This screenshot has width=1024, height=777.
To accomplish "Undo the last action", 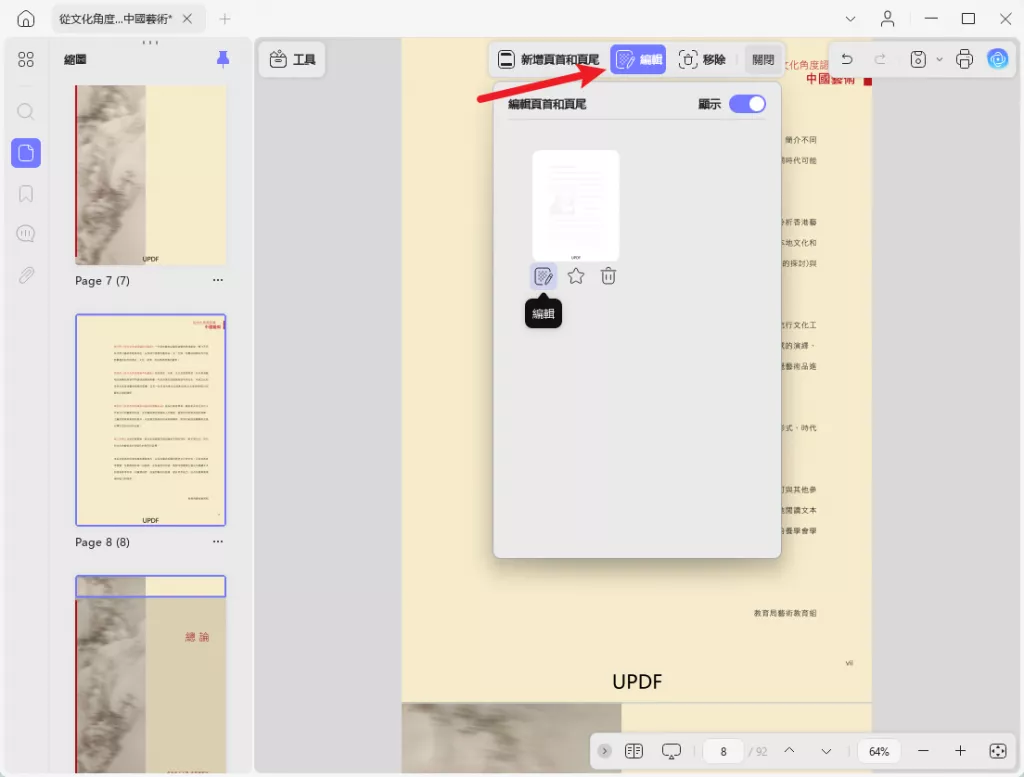I will pos(847,59).
